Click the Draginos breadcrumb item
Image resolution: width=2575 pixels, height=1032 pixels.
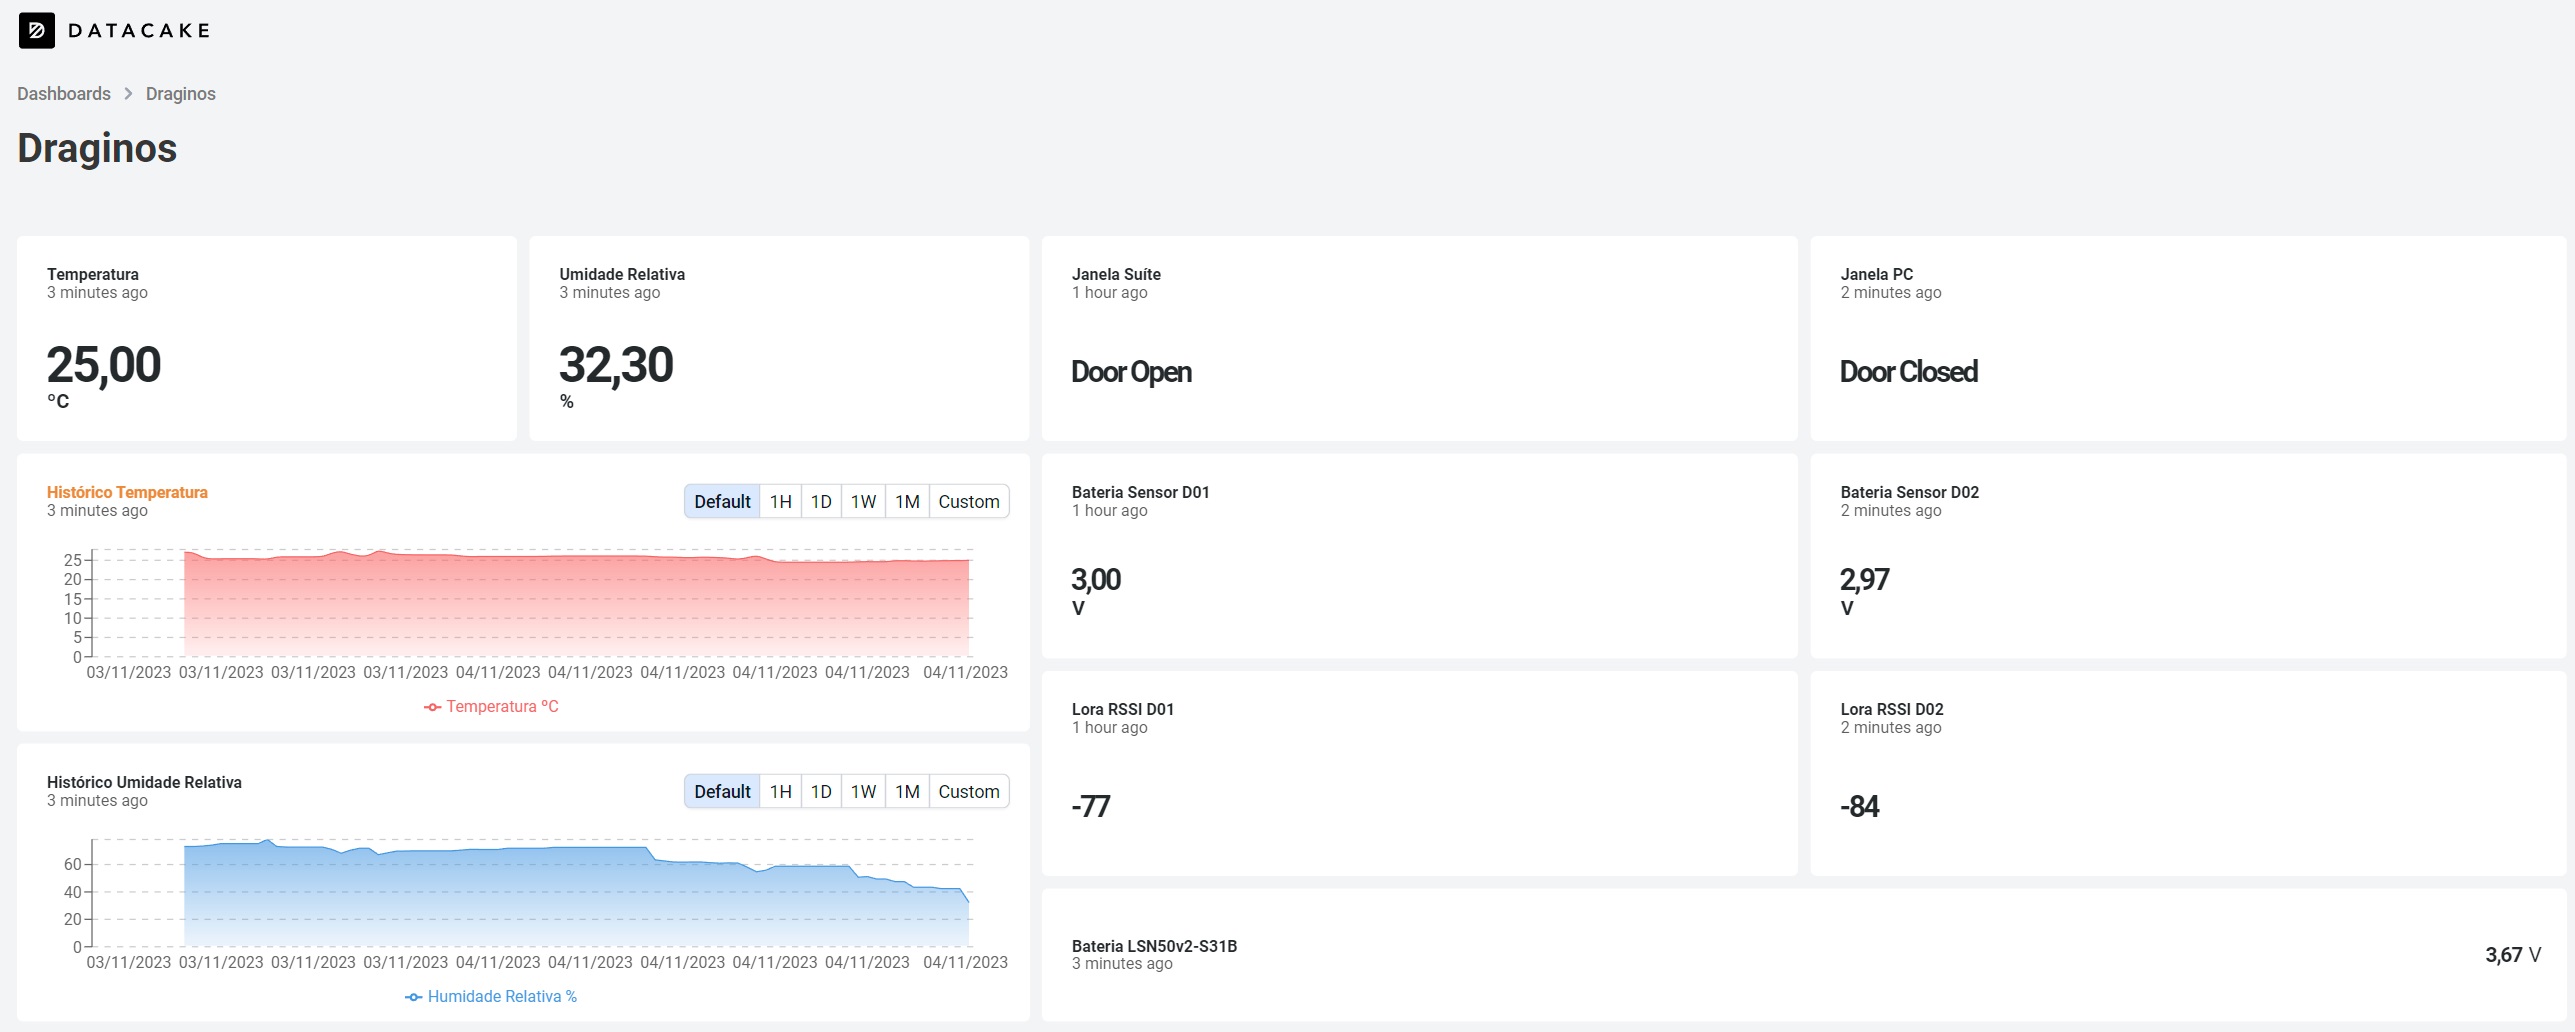pos(181,94)
